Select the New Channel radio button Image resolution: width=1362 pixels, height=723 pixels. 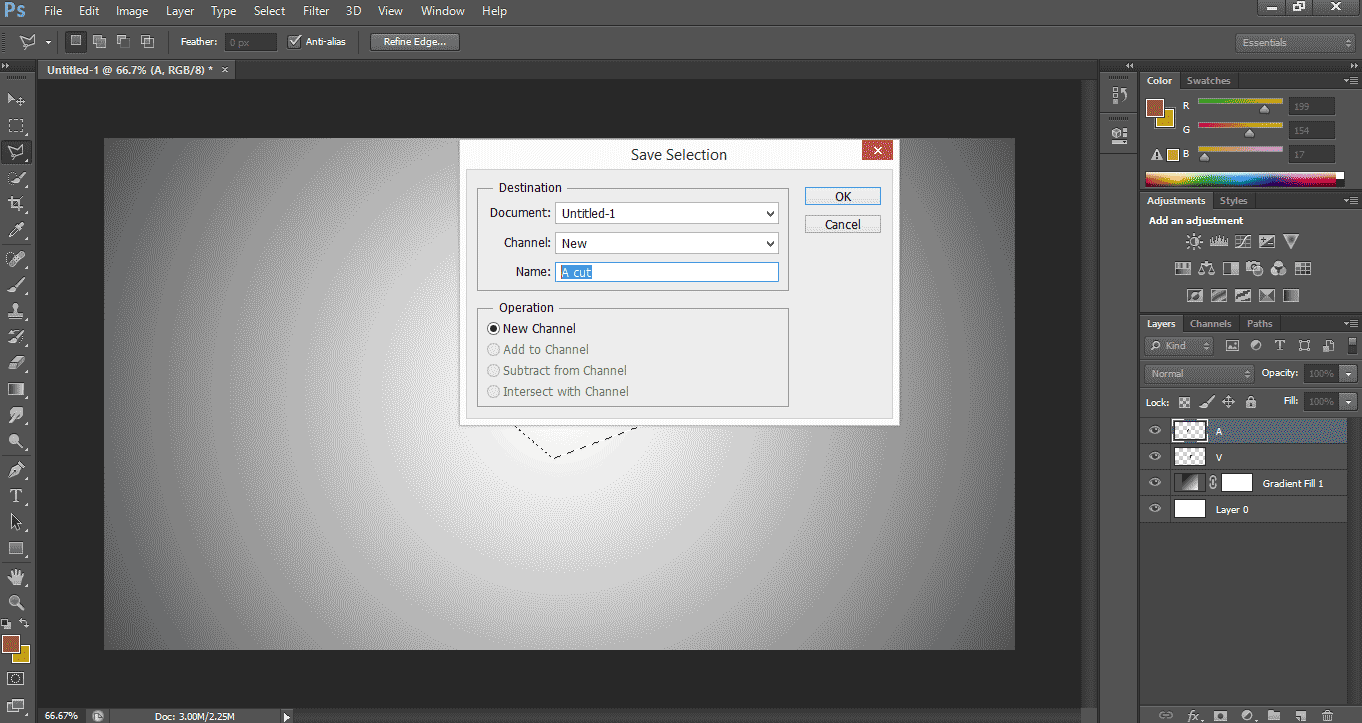pos(493,329)
